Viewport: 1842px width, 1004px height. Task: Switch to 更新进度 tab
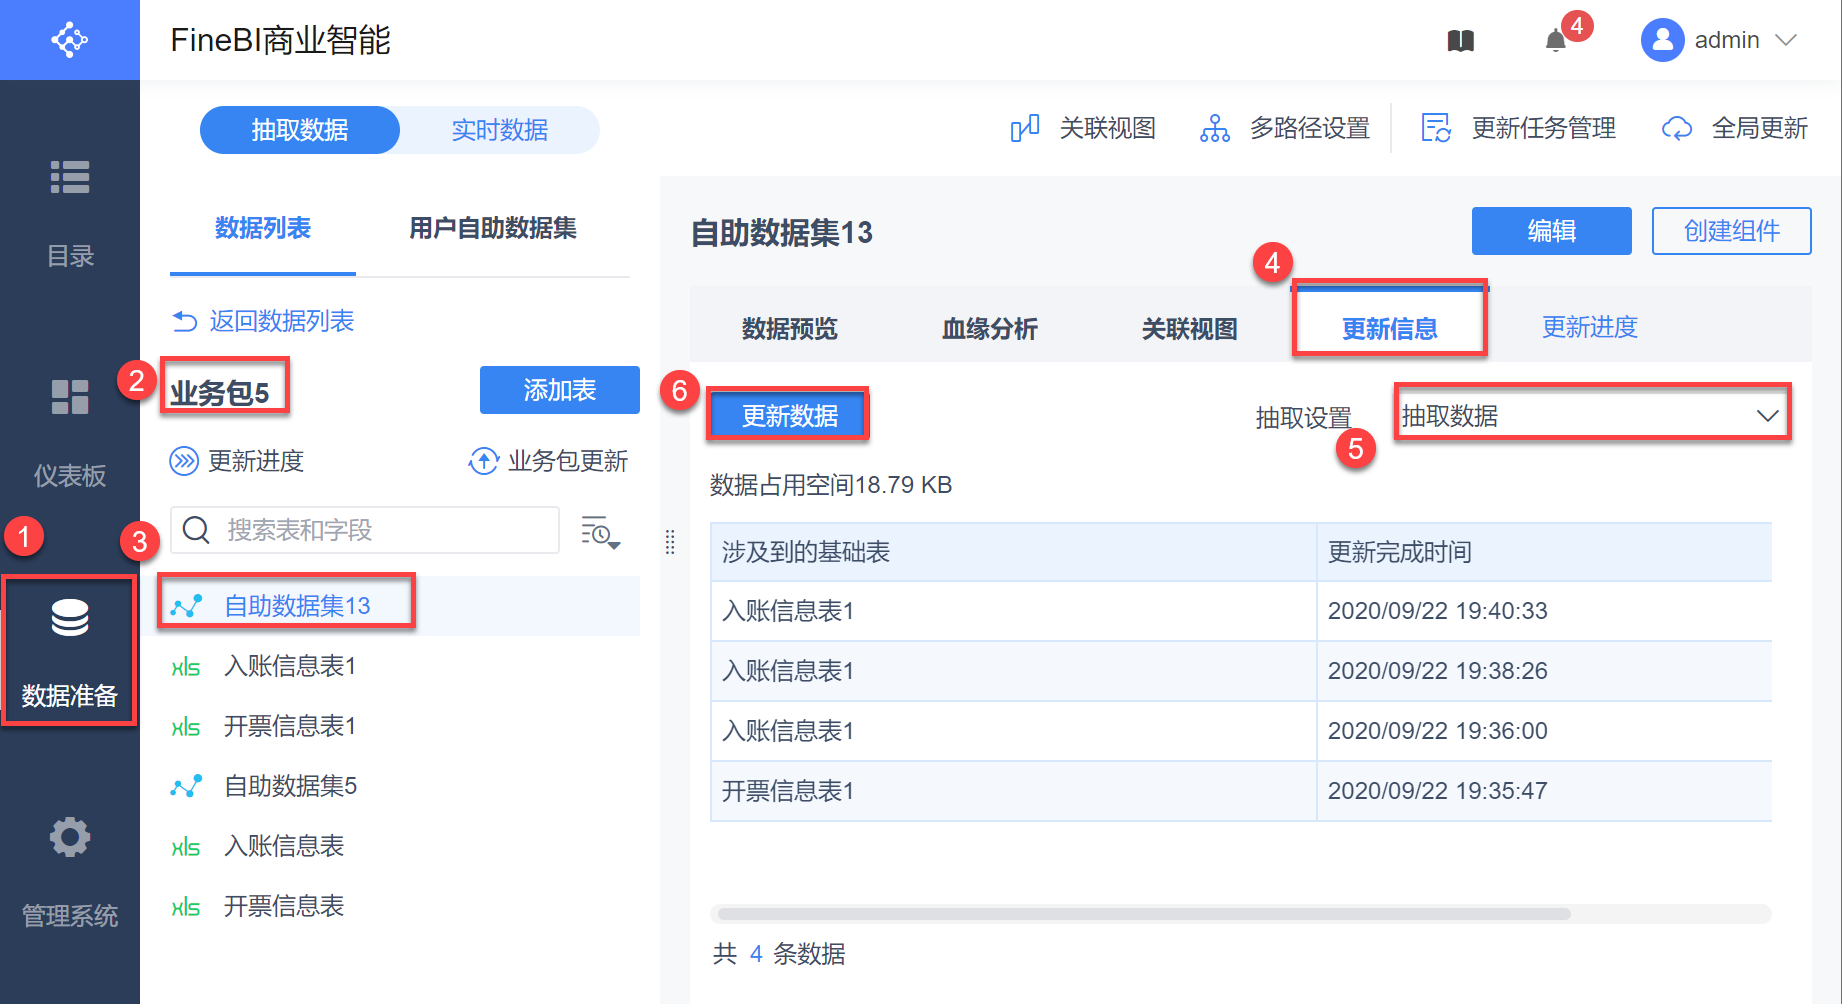click(x=1589, y=327)
